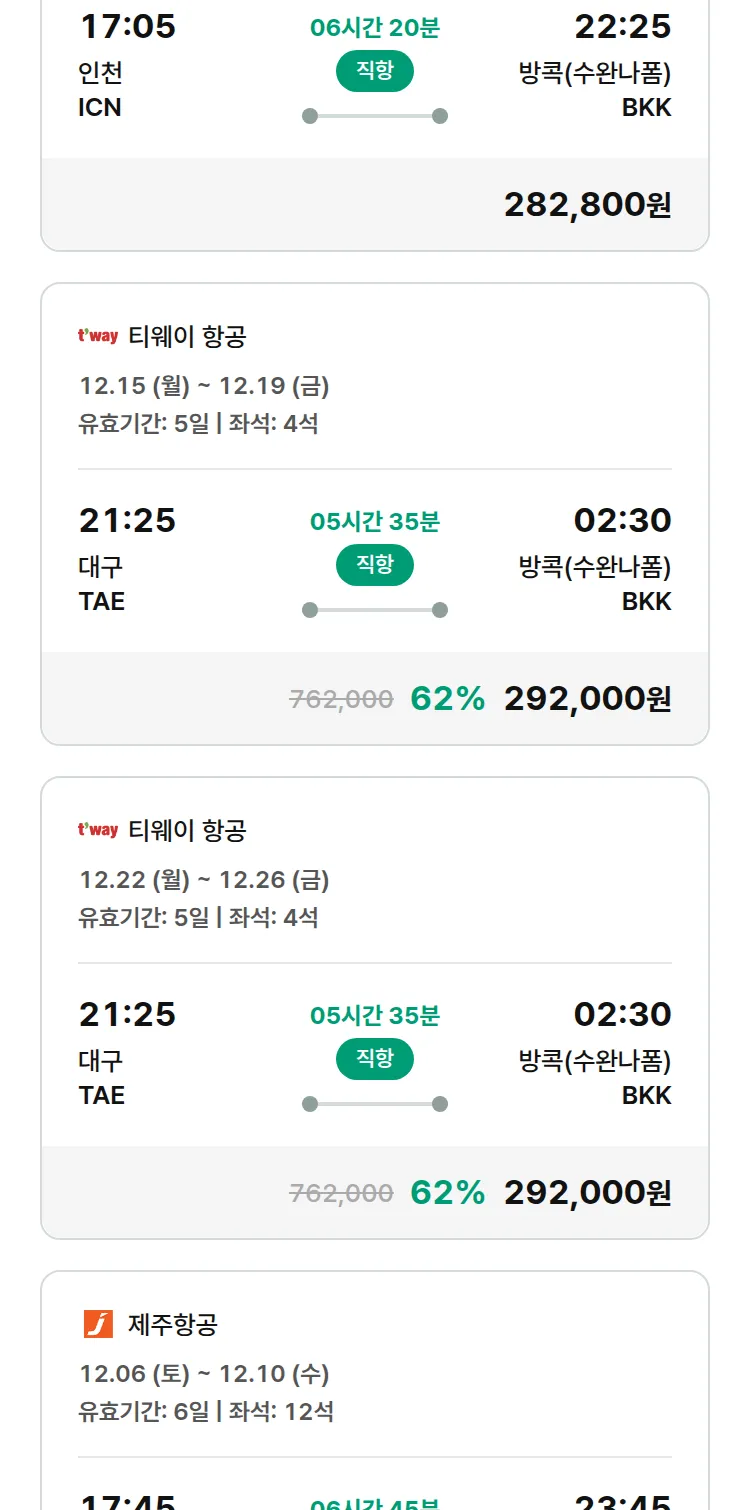
Task: Select the 282,800원 fare
Action: (587, 204)
